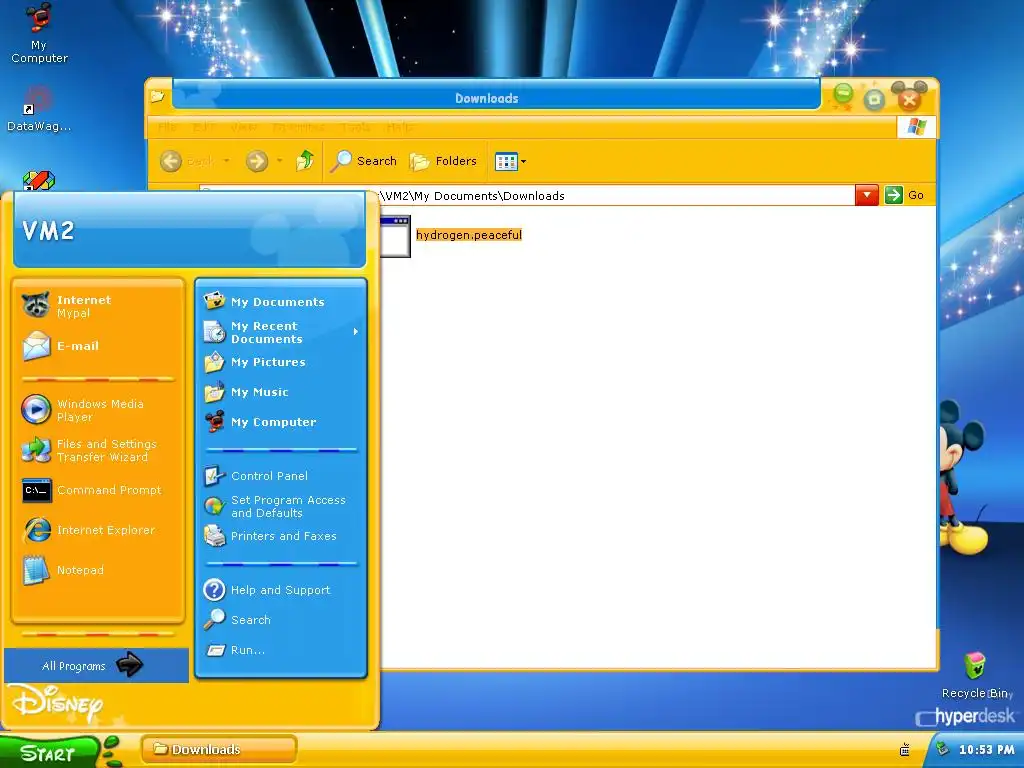Open the Favorites menu
This screenshot has width=1024, height=768.
coord(298,127)
